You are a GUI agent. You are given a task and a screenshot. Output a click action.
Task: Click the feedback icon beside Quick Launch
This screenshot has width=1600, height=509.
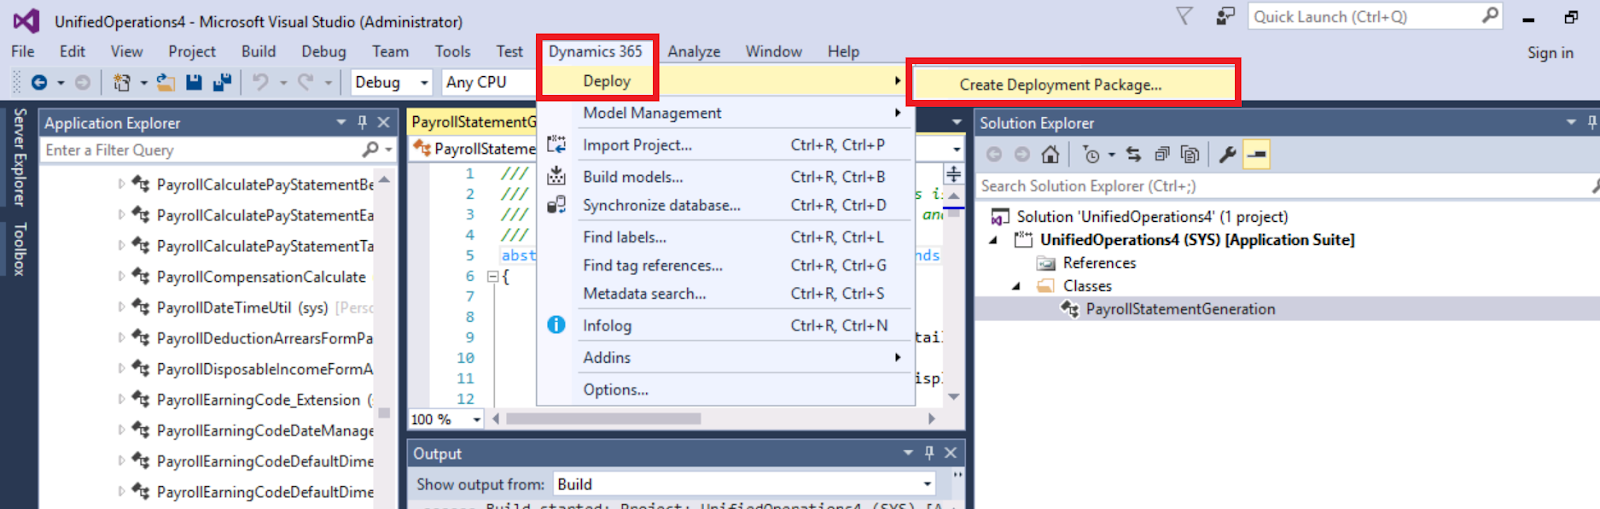[1225, 16]
